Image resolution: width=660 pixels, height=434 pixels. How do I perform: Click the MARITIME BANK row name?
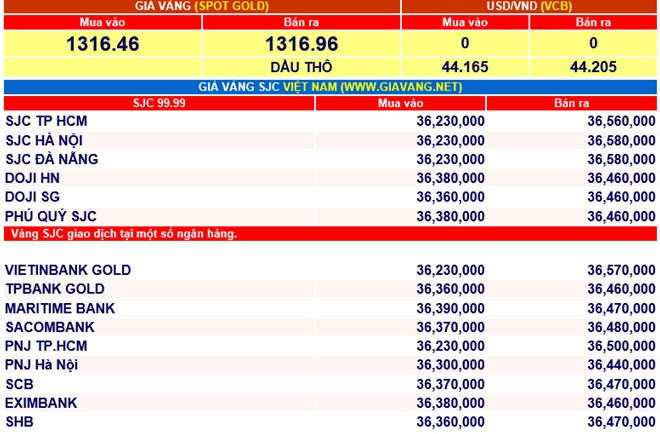pos(60,308)
